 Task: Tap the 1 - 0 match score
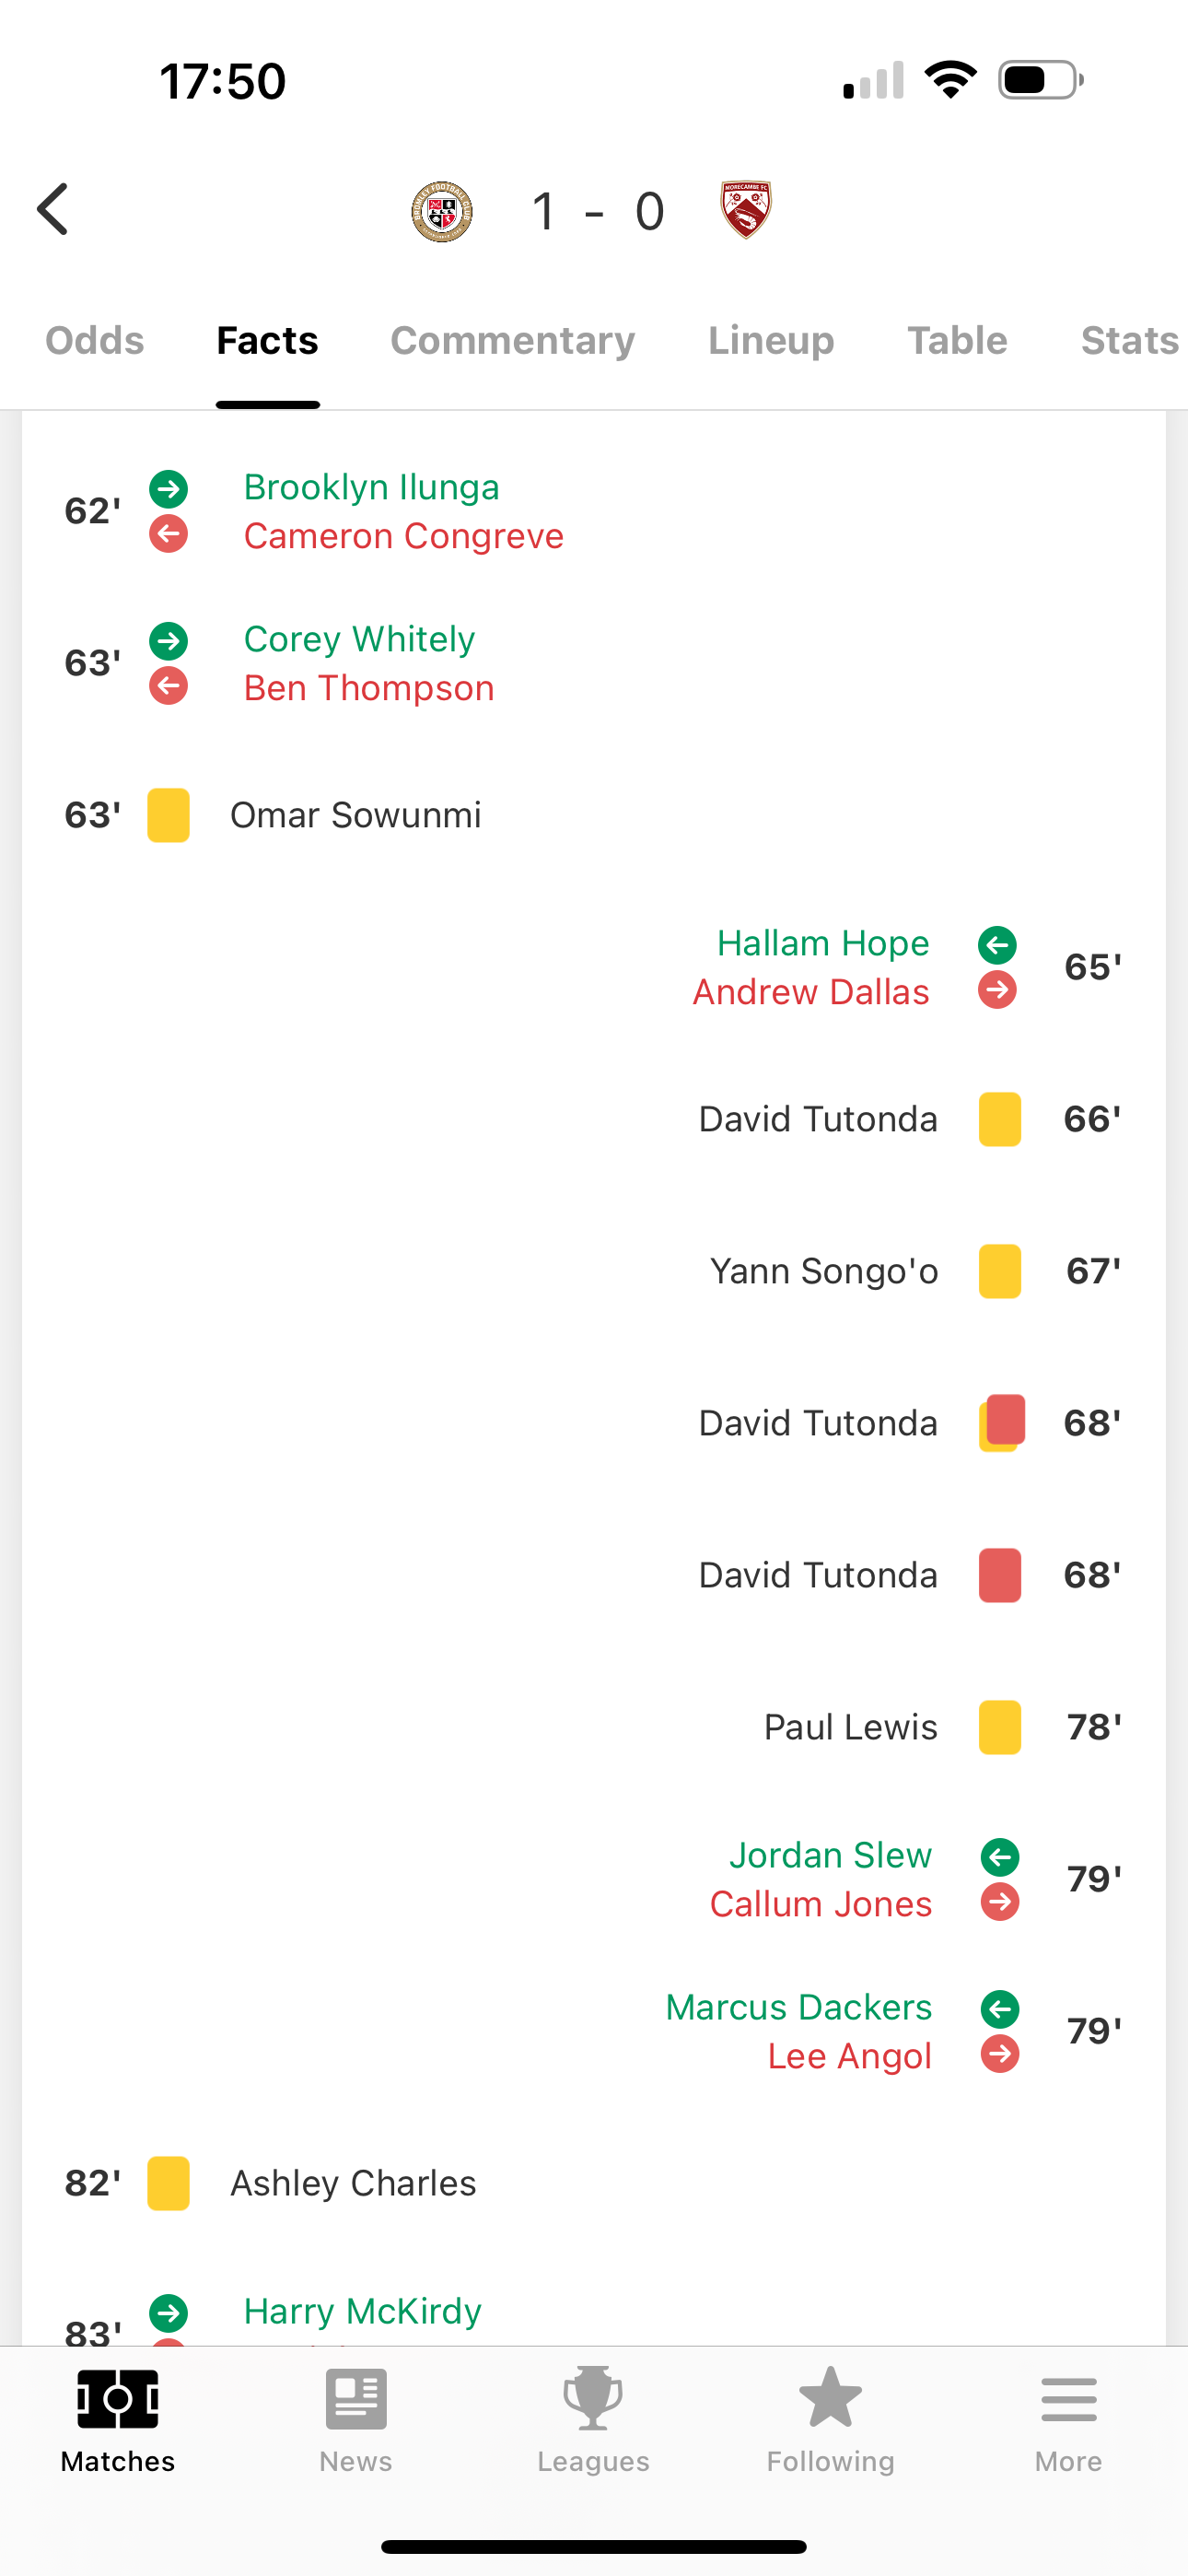point(597,211)
